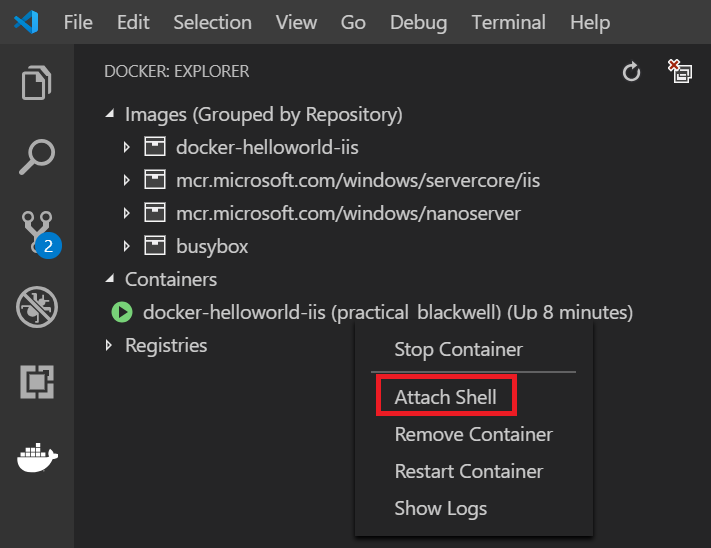Open the Terminal menu

point(509,22)
